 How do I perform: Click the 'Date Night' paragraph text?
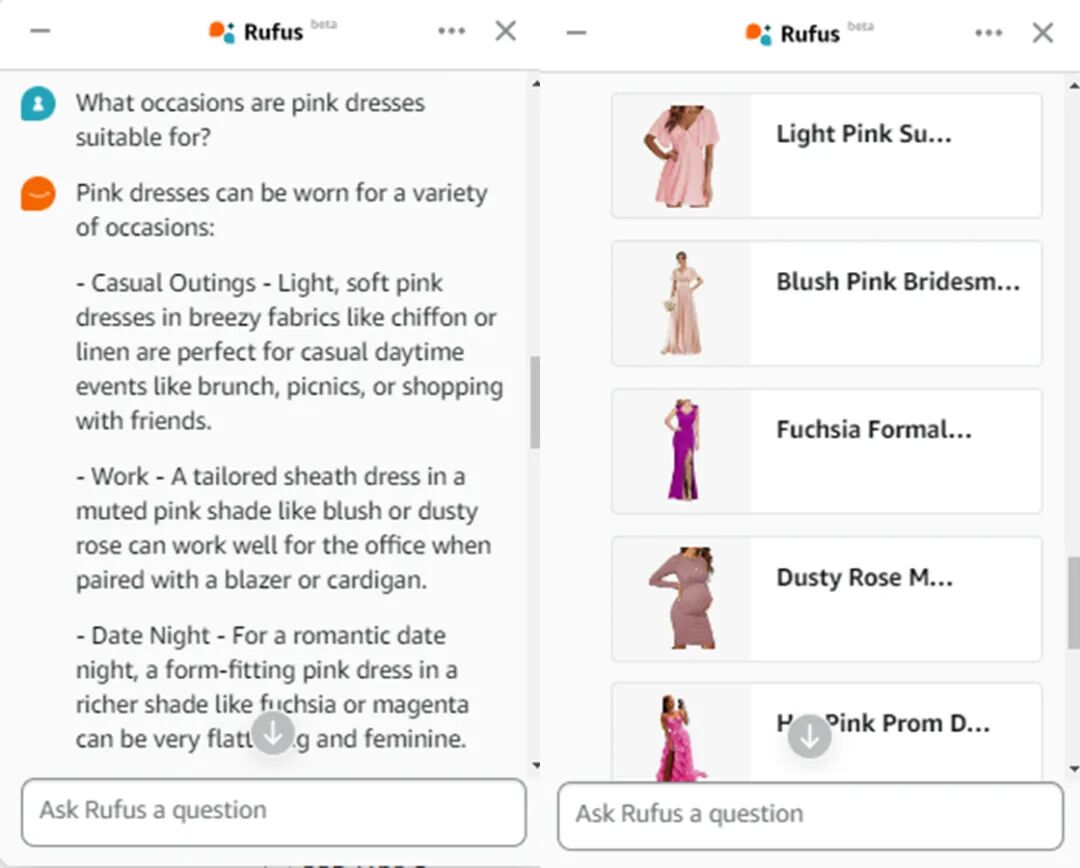273,687
